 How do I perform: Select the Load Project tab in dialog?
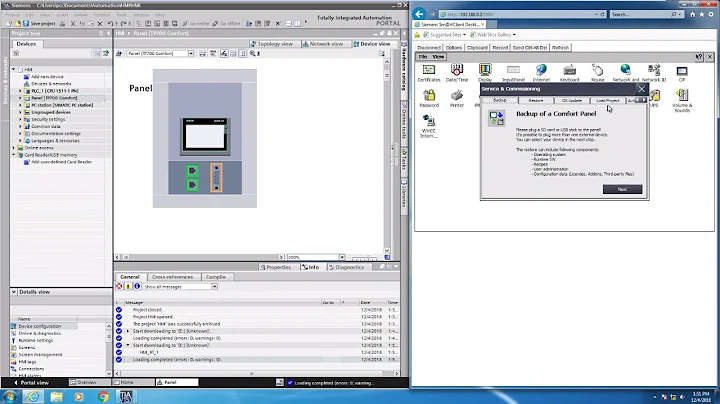[608, 100]
